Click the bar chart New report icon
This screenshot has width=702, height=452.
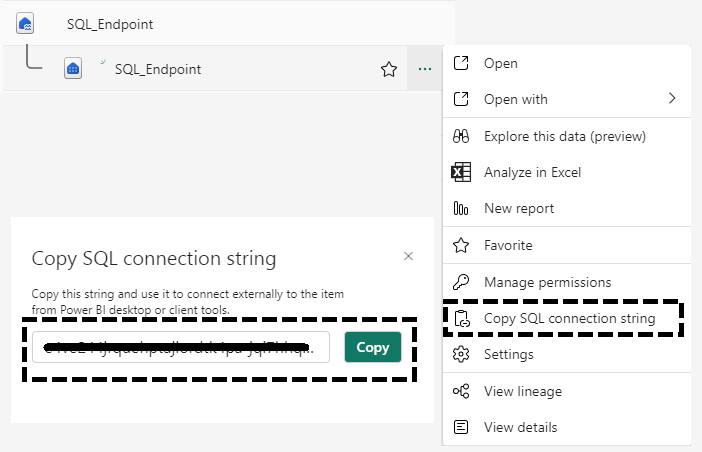[x=461, y=209]
